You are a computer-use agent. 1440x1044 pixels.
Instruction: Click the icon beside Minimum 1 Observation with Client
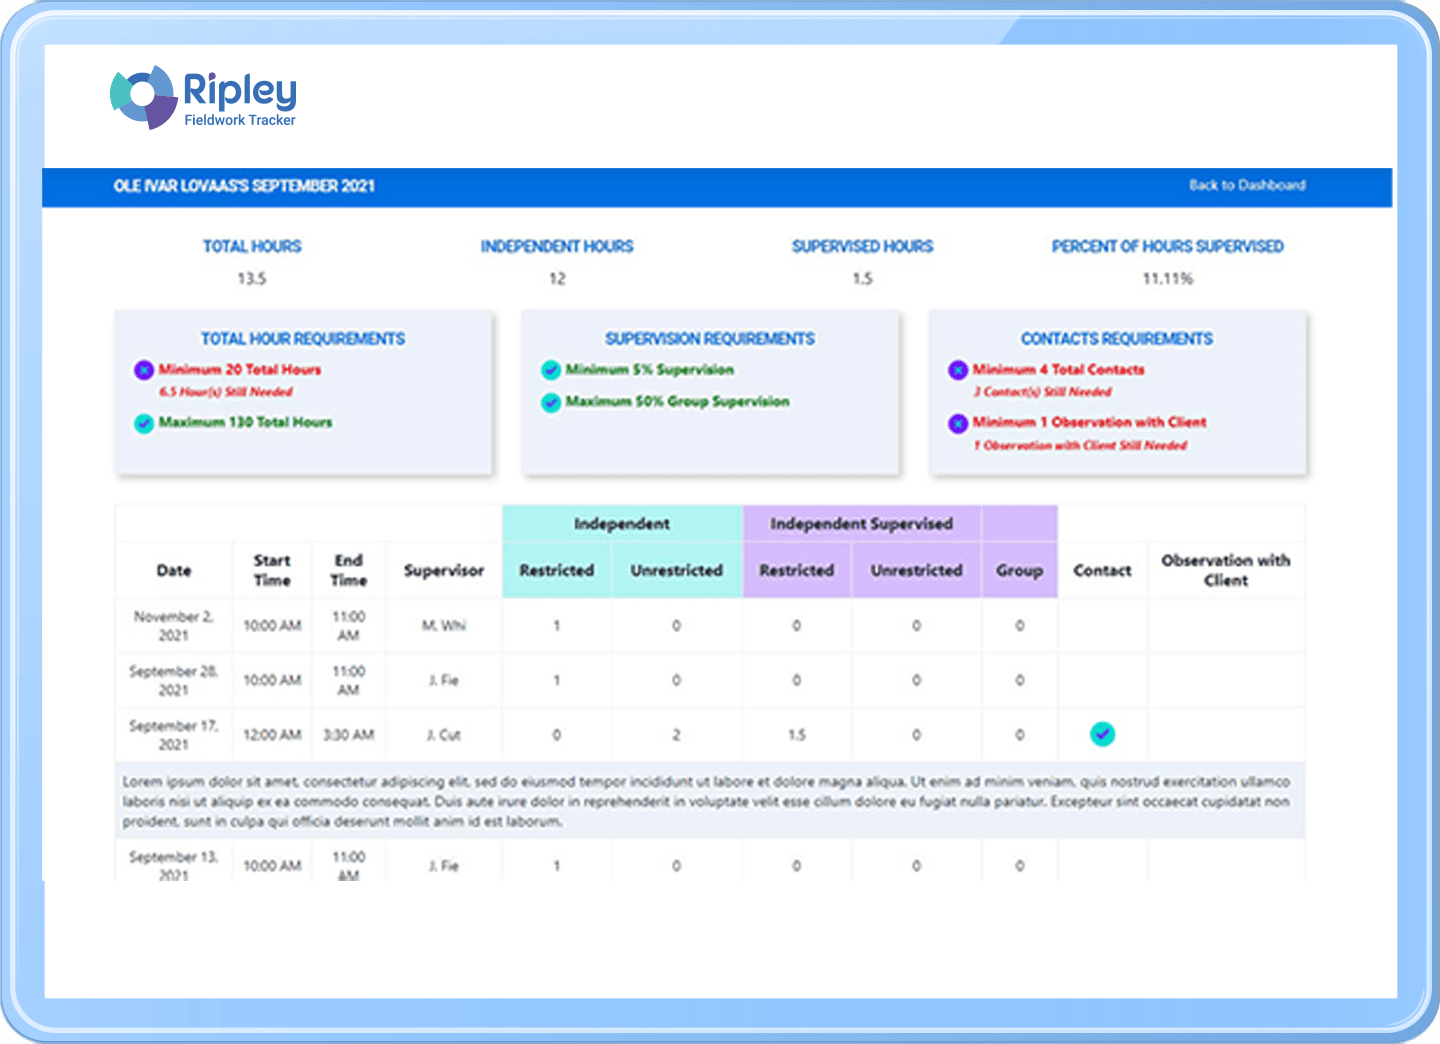tap(957, 423)
